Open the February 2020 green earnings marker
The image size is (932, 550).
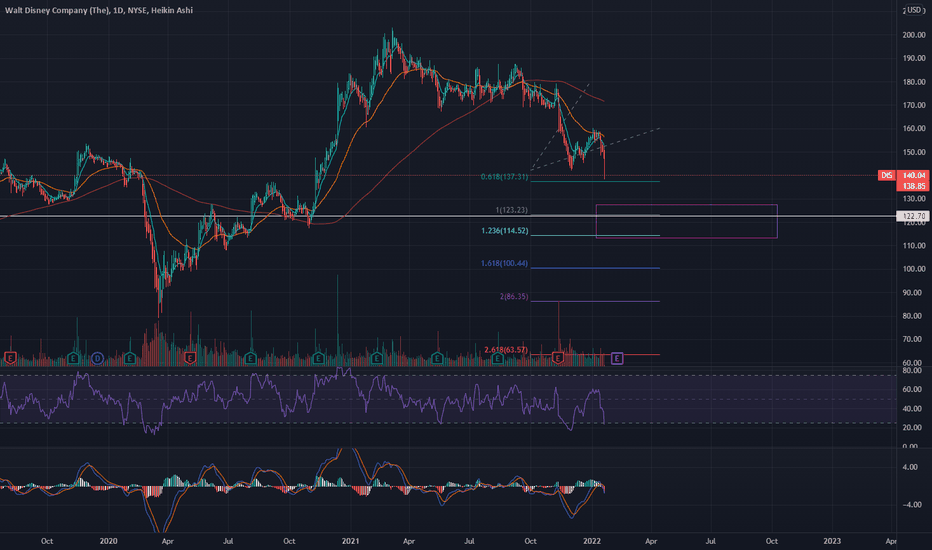click(x=130, y=358)
